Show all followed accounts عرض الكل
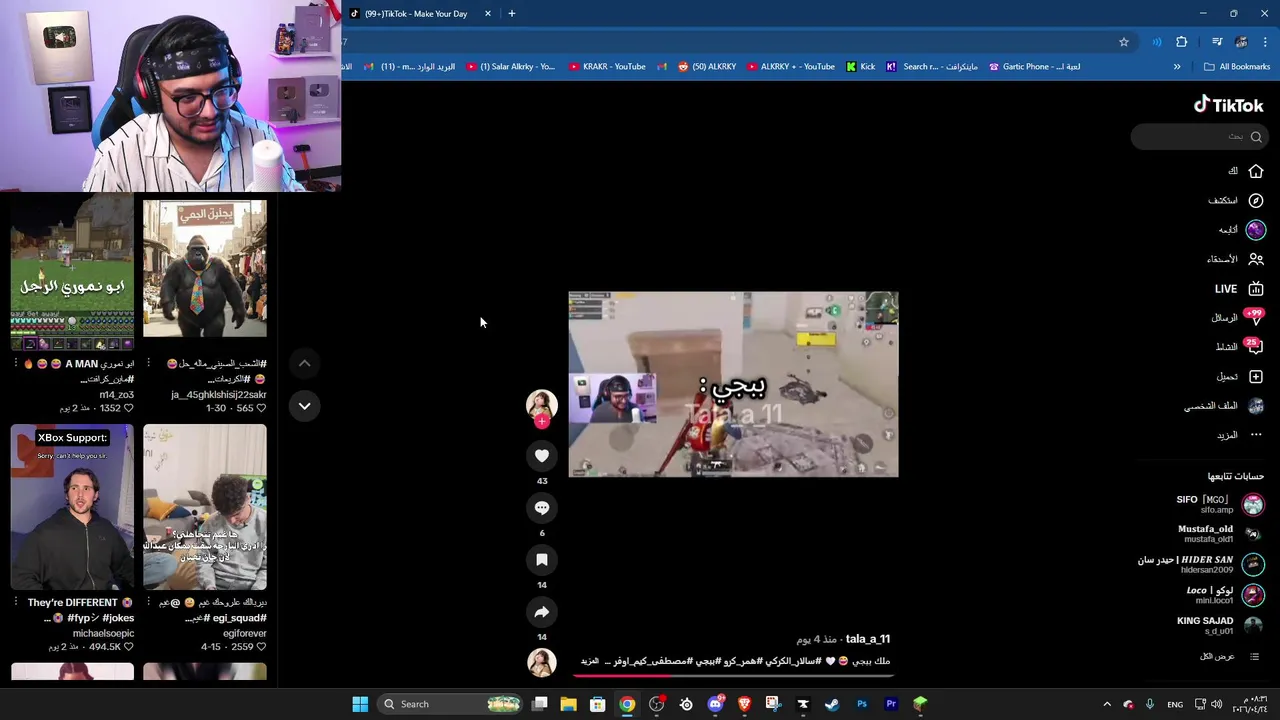 click(x=1229, y=656)
